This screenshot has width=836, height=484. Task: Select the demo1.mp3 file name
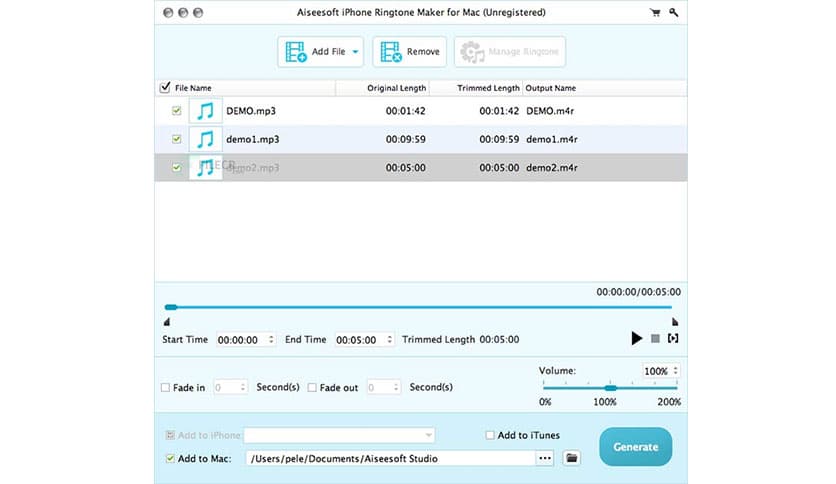253,139
